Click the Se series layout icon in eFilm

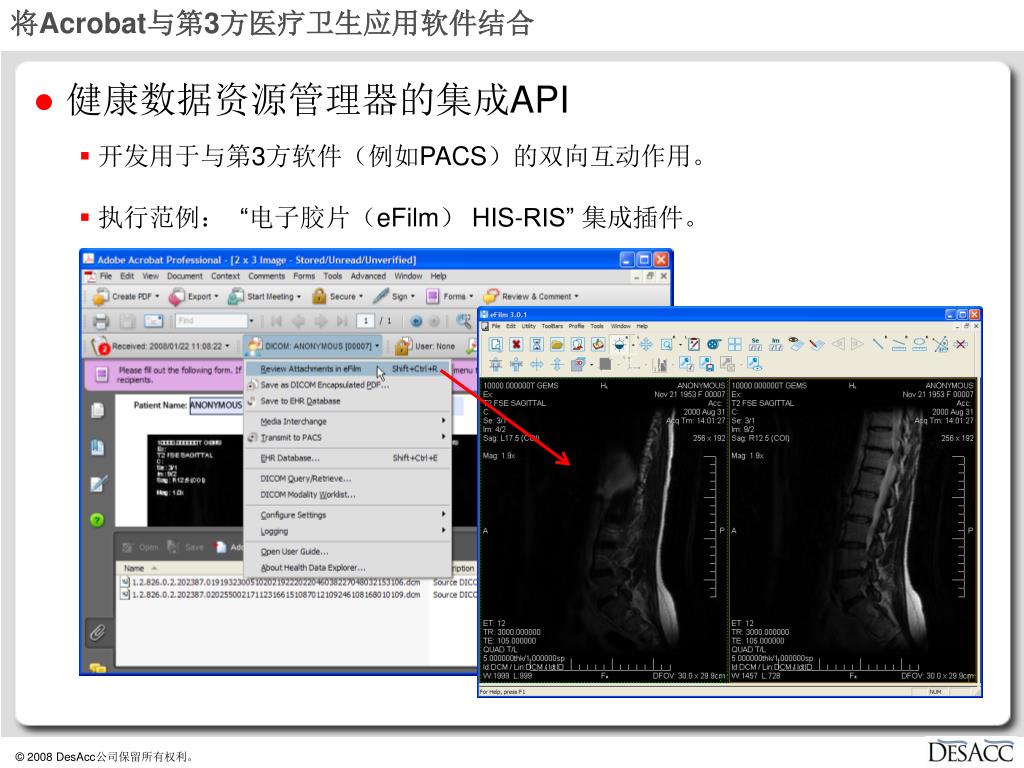pos(756,344)
